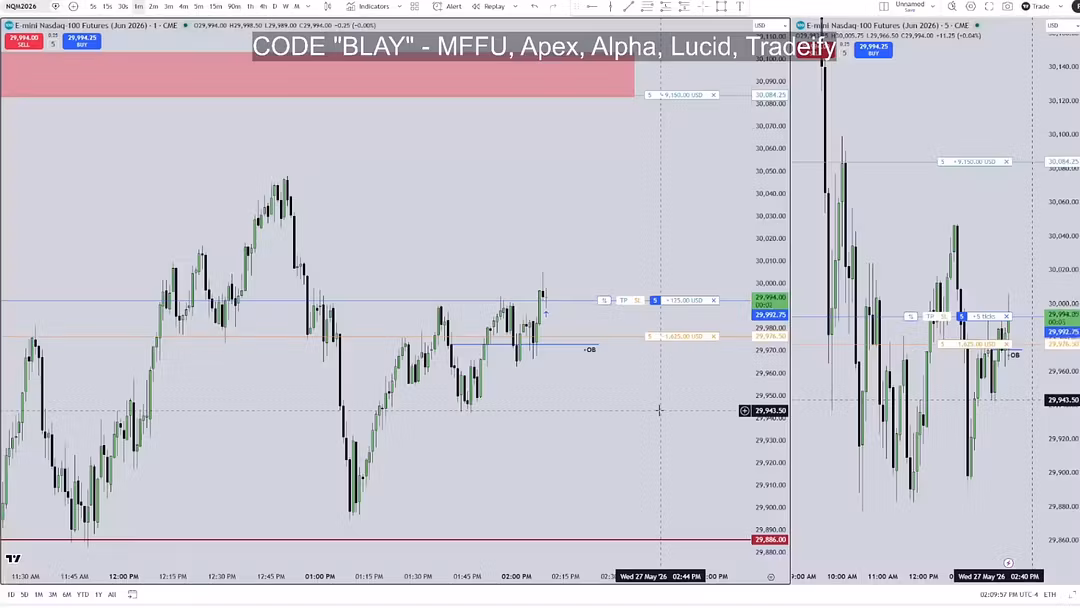Click the blue BUY button on left chart
1080x608 pixels.
pos(82,41)
